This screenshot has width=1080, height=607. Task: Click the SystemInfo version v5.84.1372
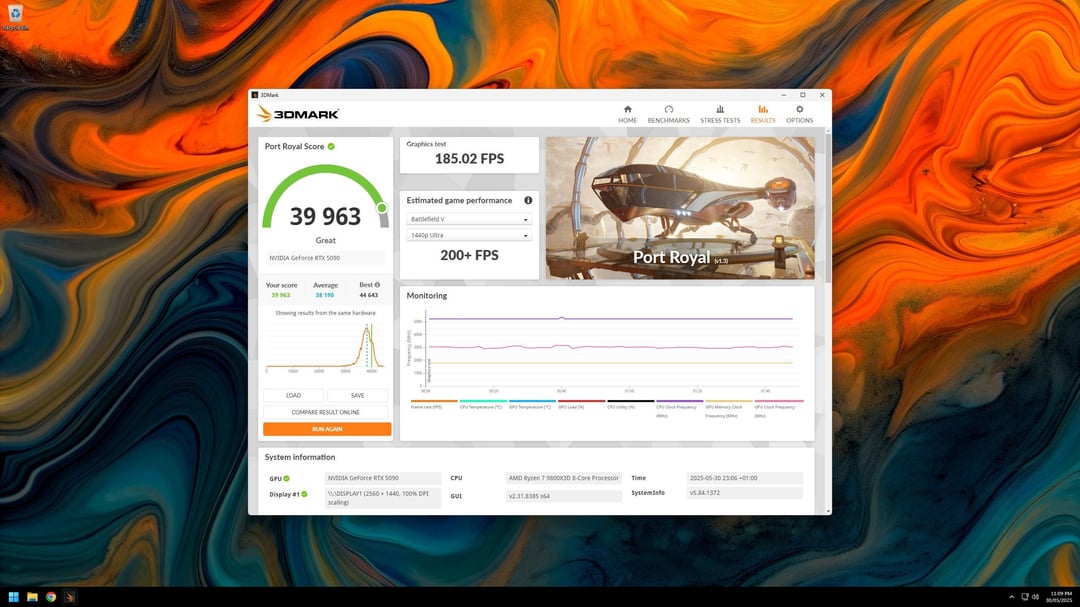[745, 493]
